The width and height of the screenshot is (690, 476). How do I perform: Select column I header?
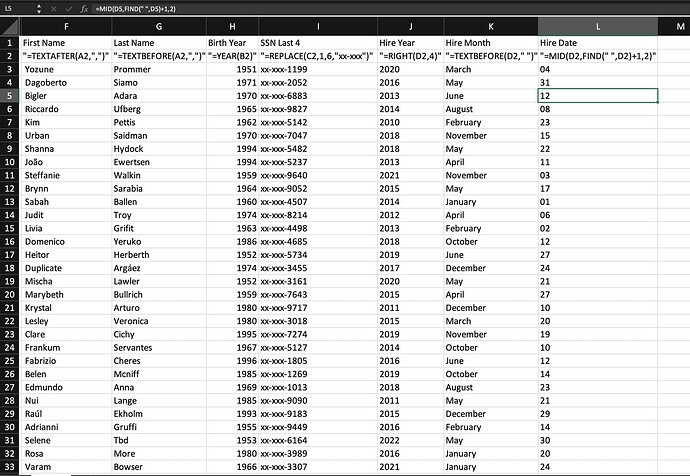318,27
